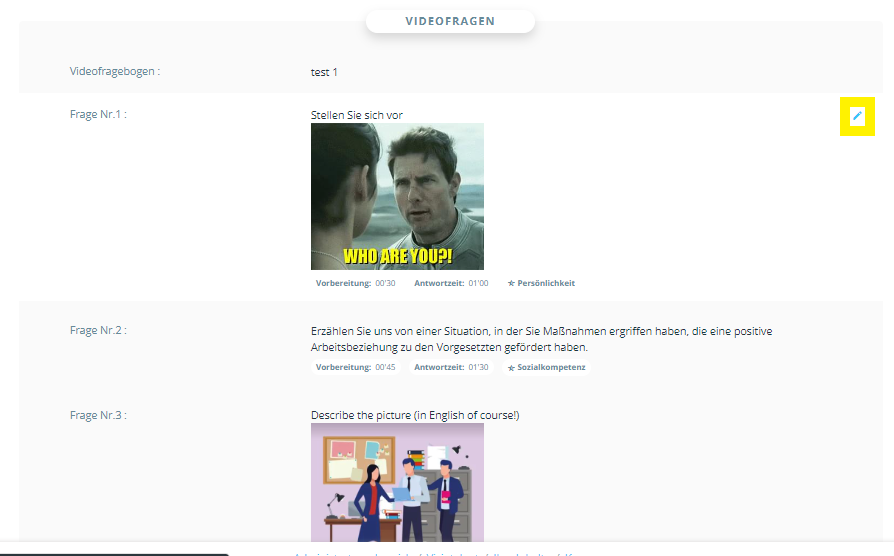Click the question 2 text about Vorgesetzten
The width and height of the screenshot is (894, 556).
(541, 339)
